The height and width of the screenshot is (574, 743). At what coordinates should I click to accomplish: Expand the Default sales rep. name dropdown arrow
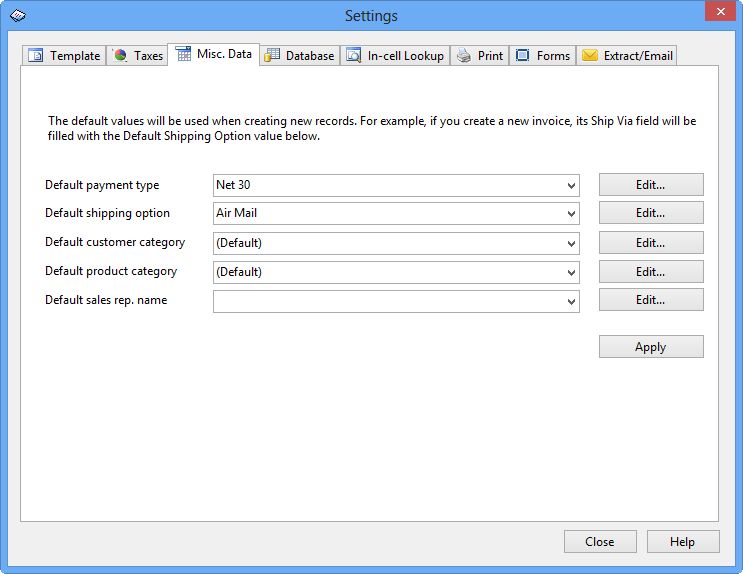571,301
